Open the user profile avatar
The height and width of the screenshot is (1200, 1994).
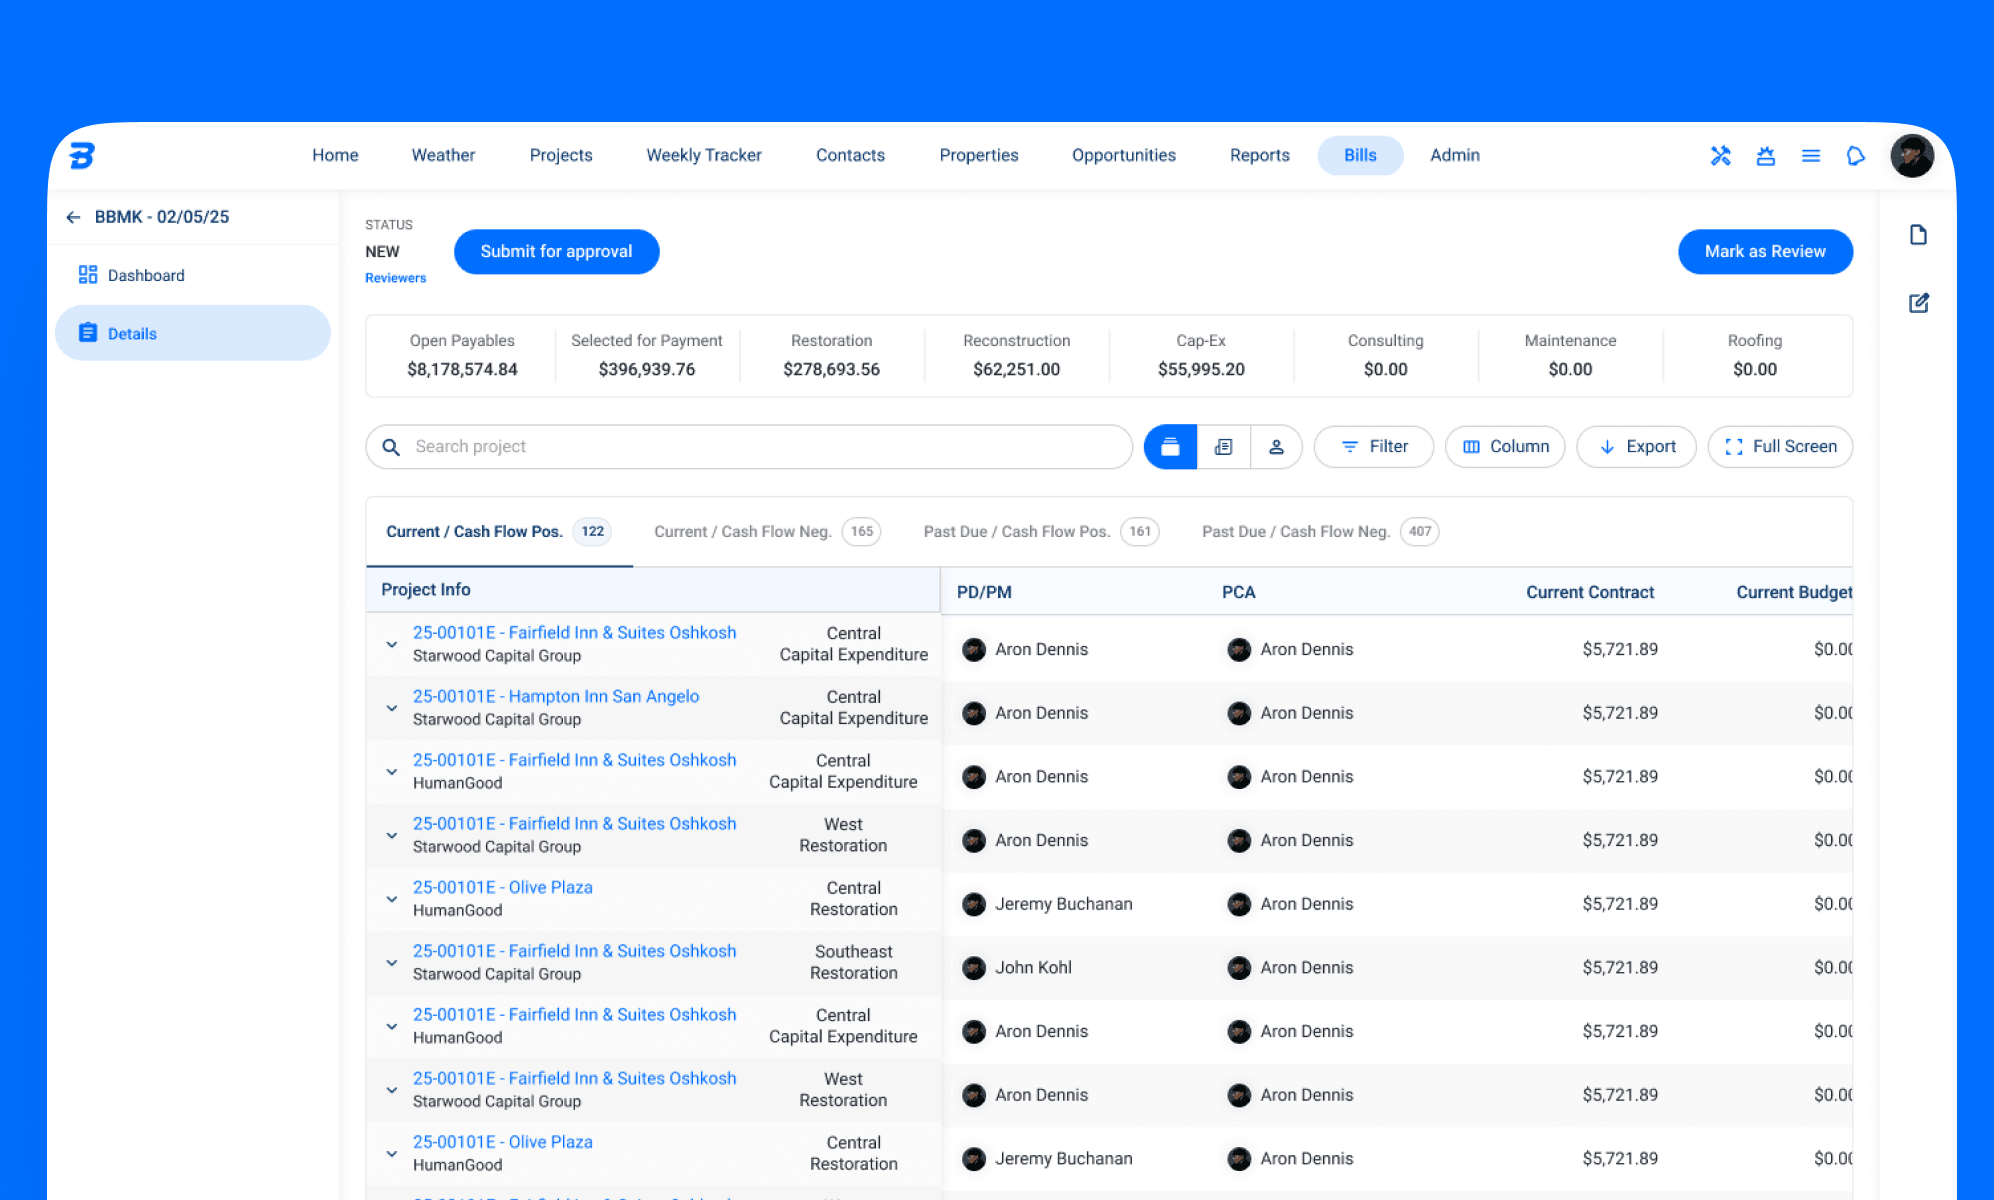(x=1911, y=155)
